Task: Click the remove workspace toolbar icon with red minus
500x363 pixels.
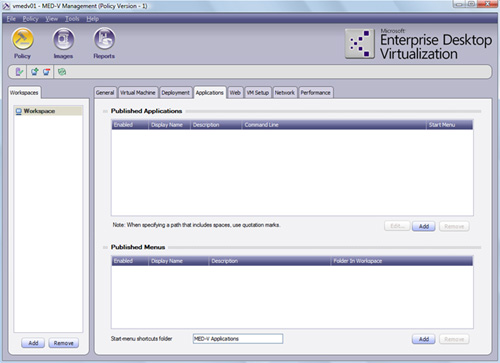Action: (47, 72)
